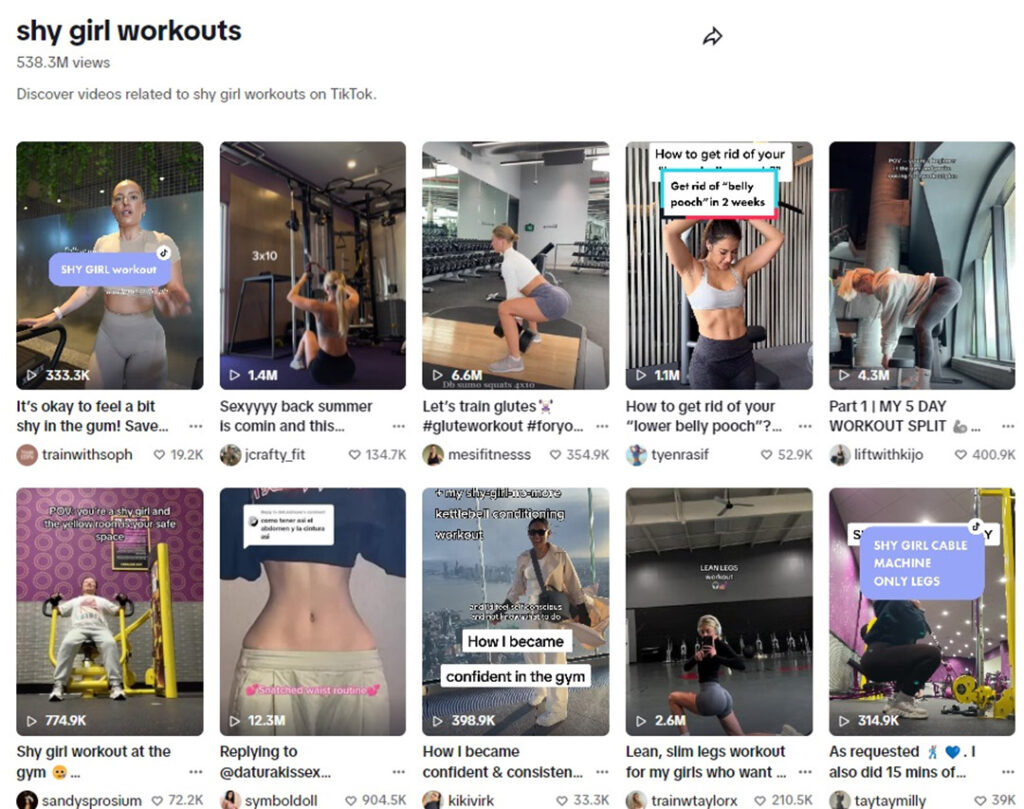Screen dimensions: 1024x809
Task: Like liftwithkijo's video with the heart icon
Action: (x=961, y=454)
